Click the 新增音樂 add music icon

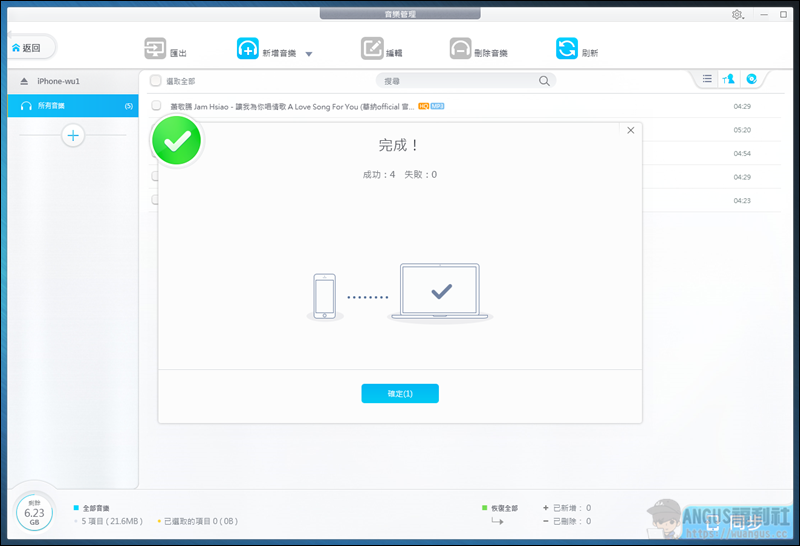click(248, 49)
